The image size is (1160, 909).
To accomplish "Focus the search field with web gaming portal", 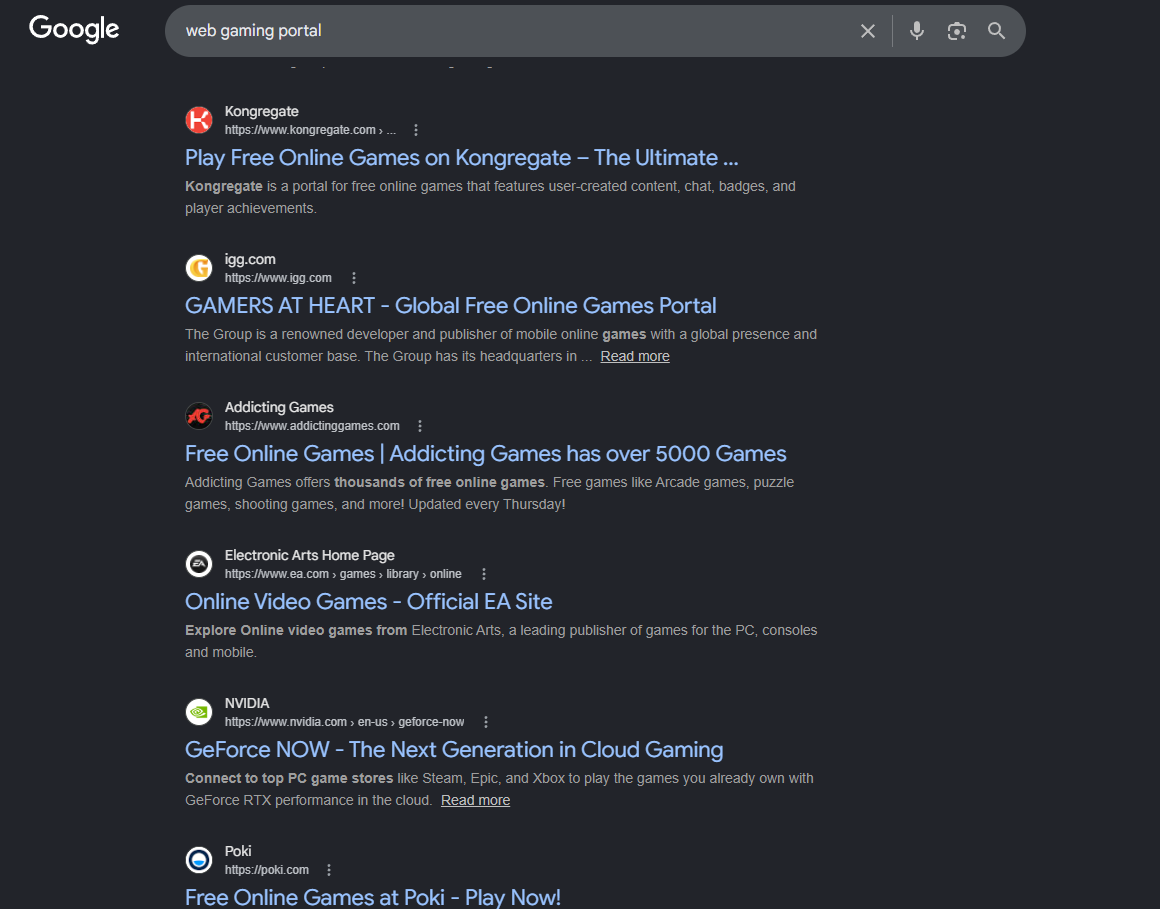I will pos(510,31).
